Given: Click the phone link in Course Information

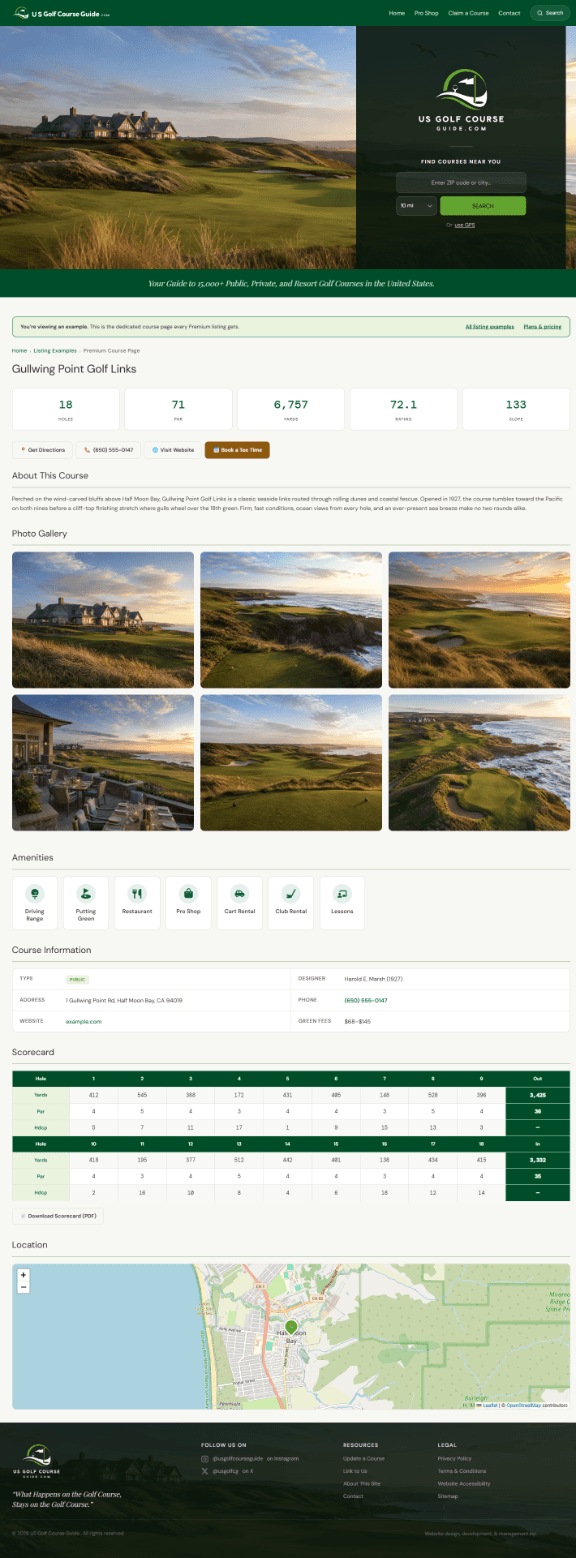Looking at the screenshot, I should click(366, 1000).
